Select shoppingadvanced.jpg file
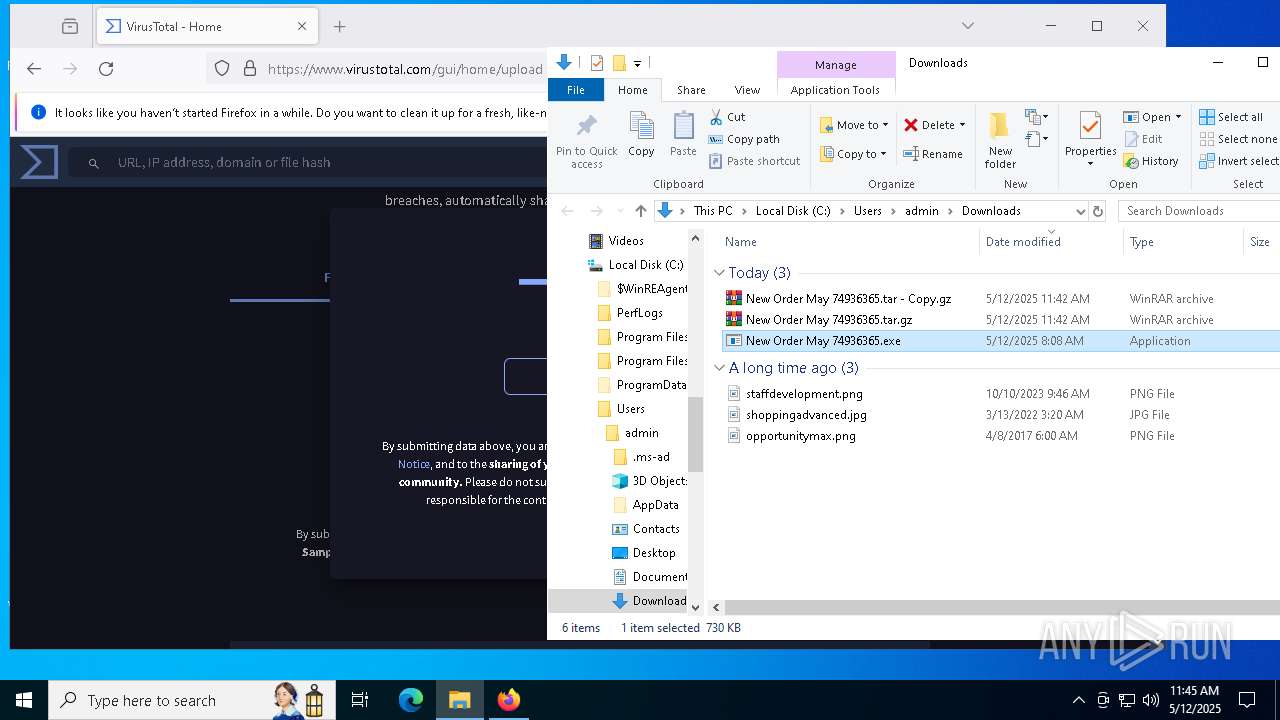The height and width of the screenshot is (720, 1280). [x=806, y=415]
